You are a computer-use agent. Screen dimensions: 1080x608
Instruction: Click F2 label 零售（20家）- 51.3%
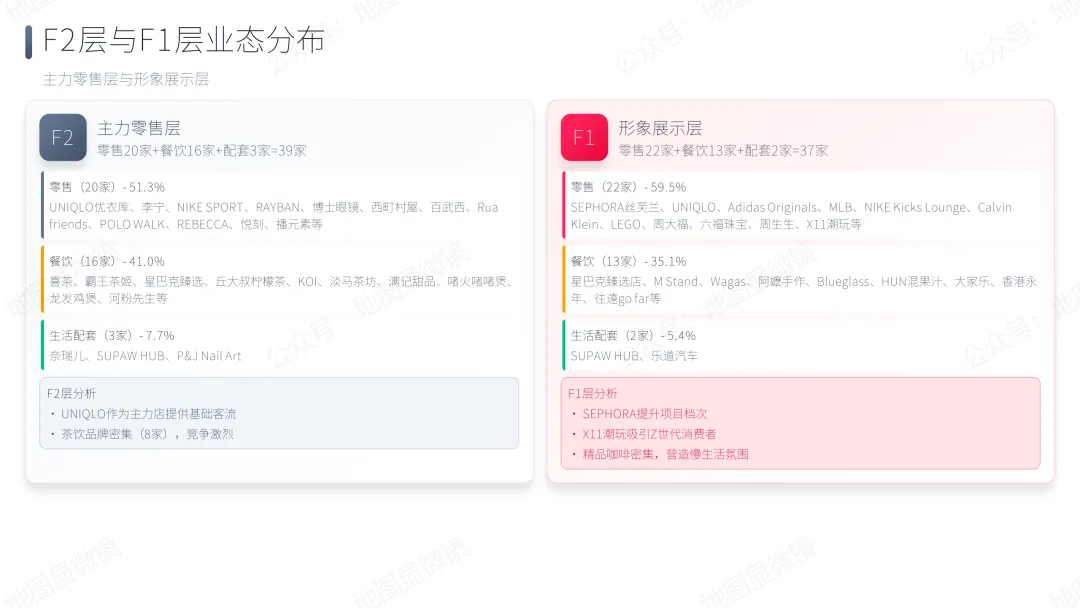(x=107, y=187)
